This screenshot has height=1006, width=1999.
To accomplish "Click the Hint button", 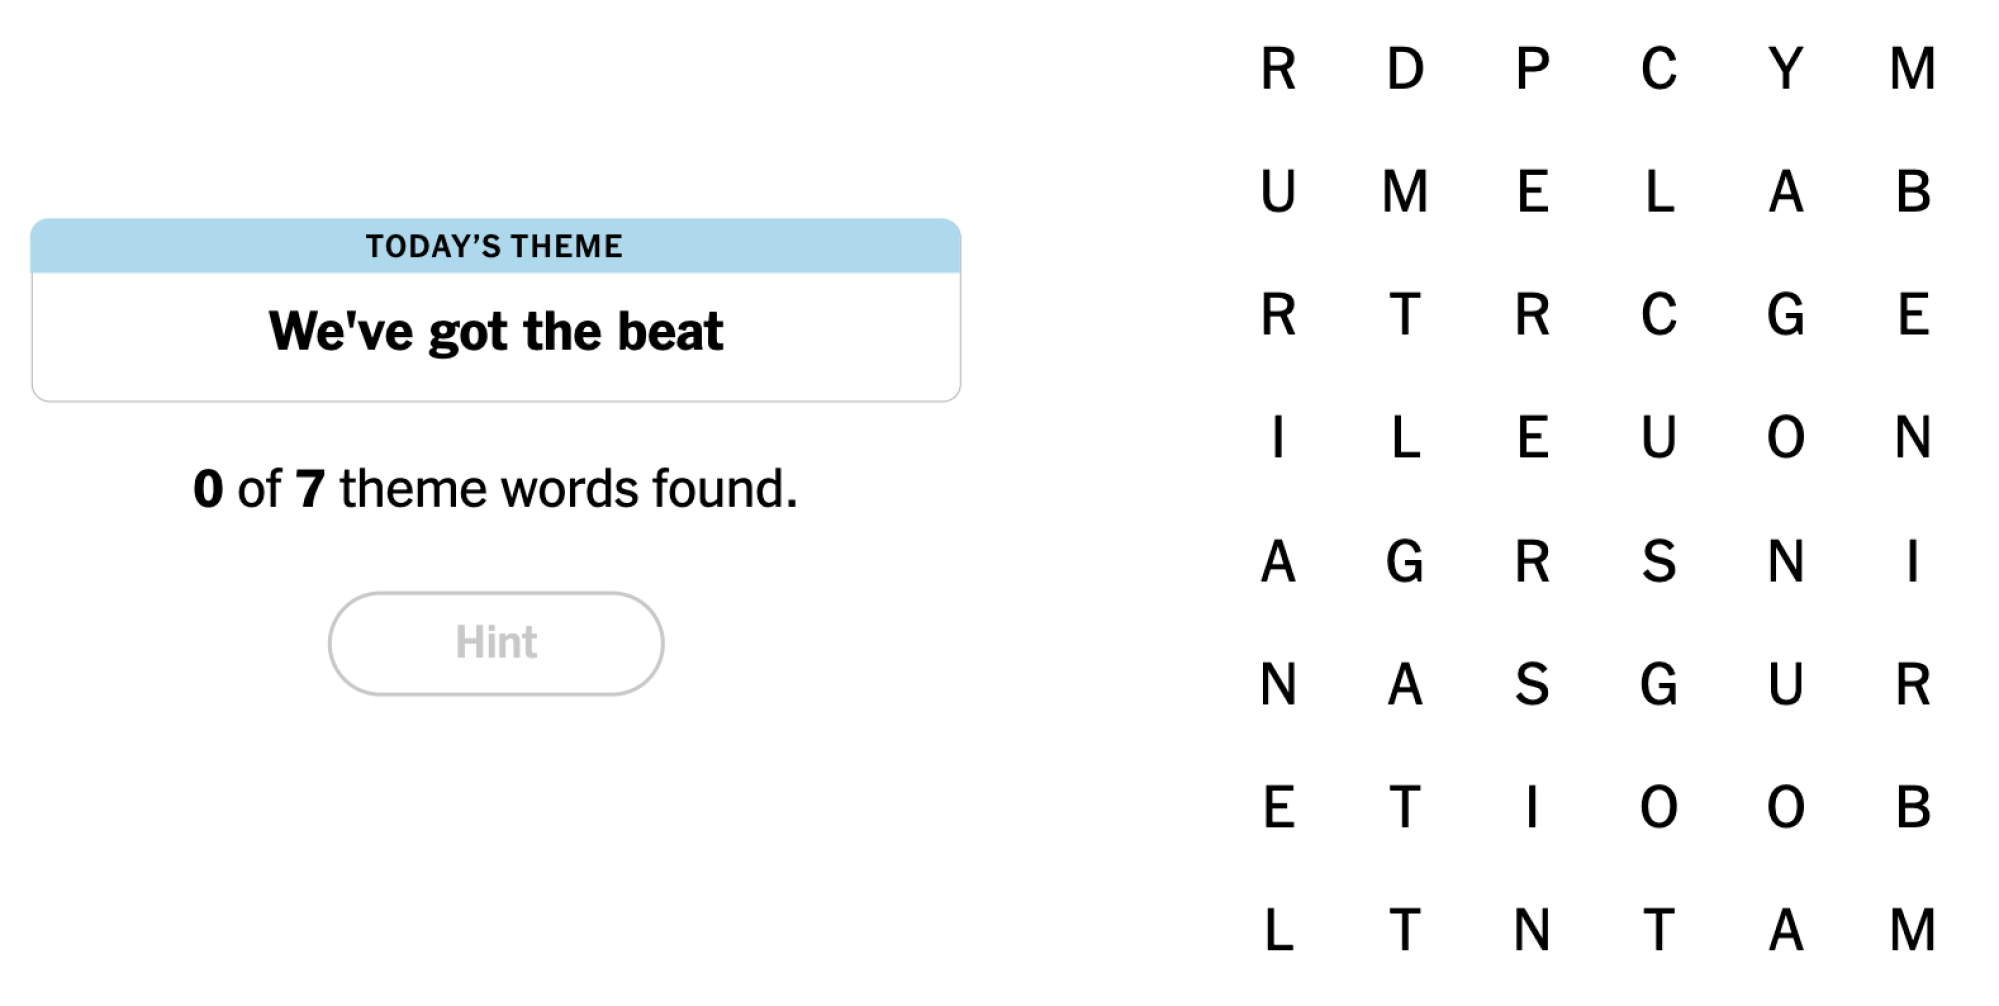I will 496,643.
